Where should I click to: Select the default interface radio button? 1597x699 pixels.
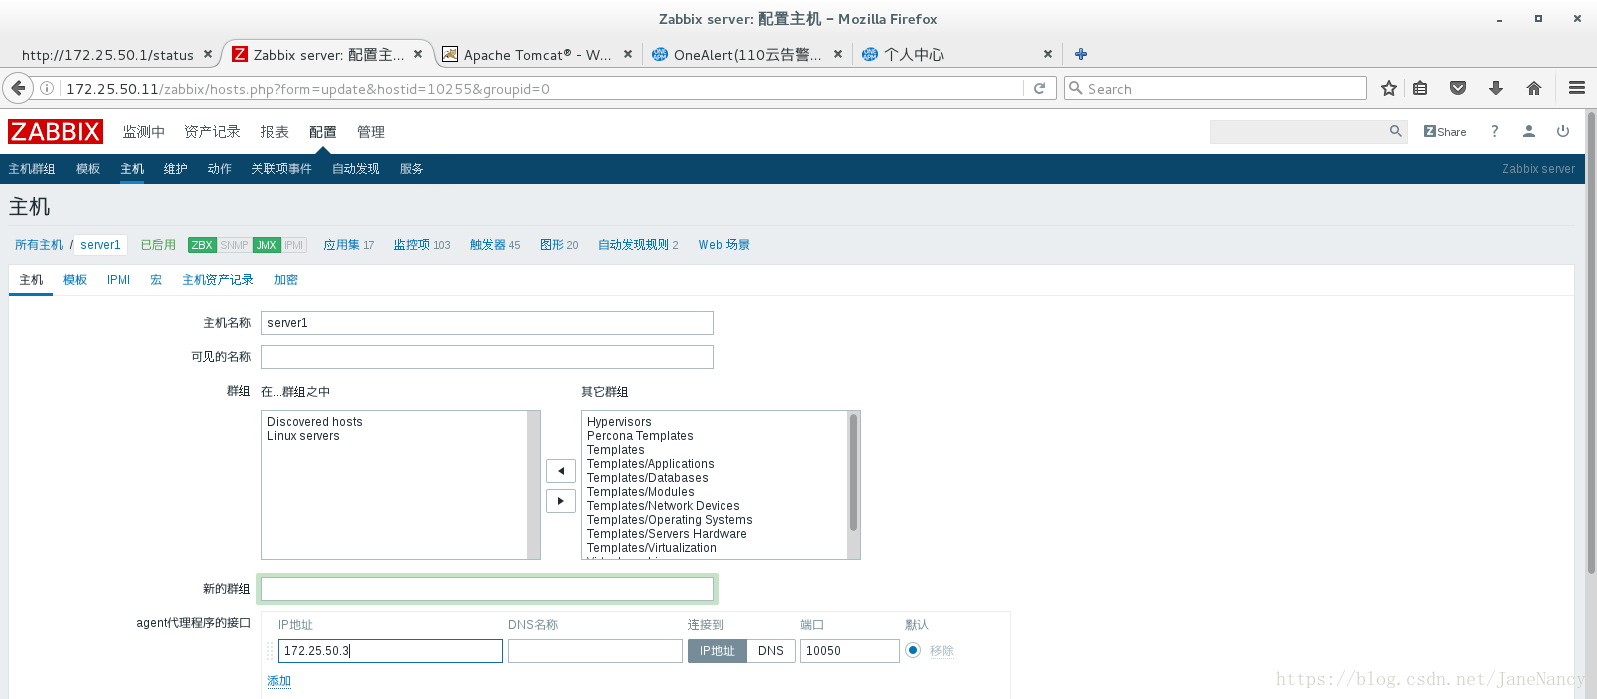point(913,650)
